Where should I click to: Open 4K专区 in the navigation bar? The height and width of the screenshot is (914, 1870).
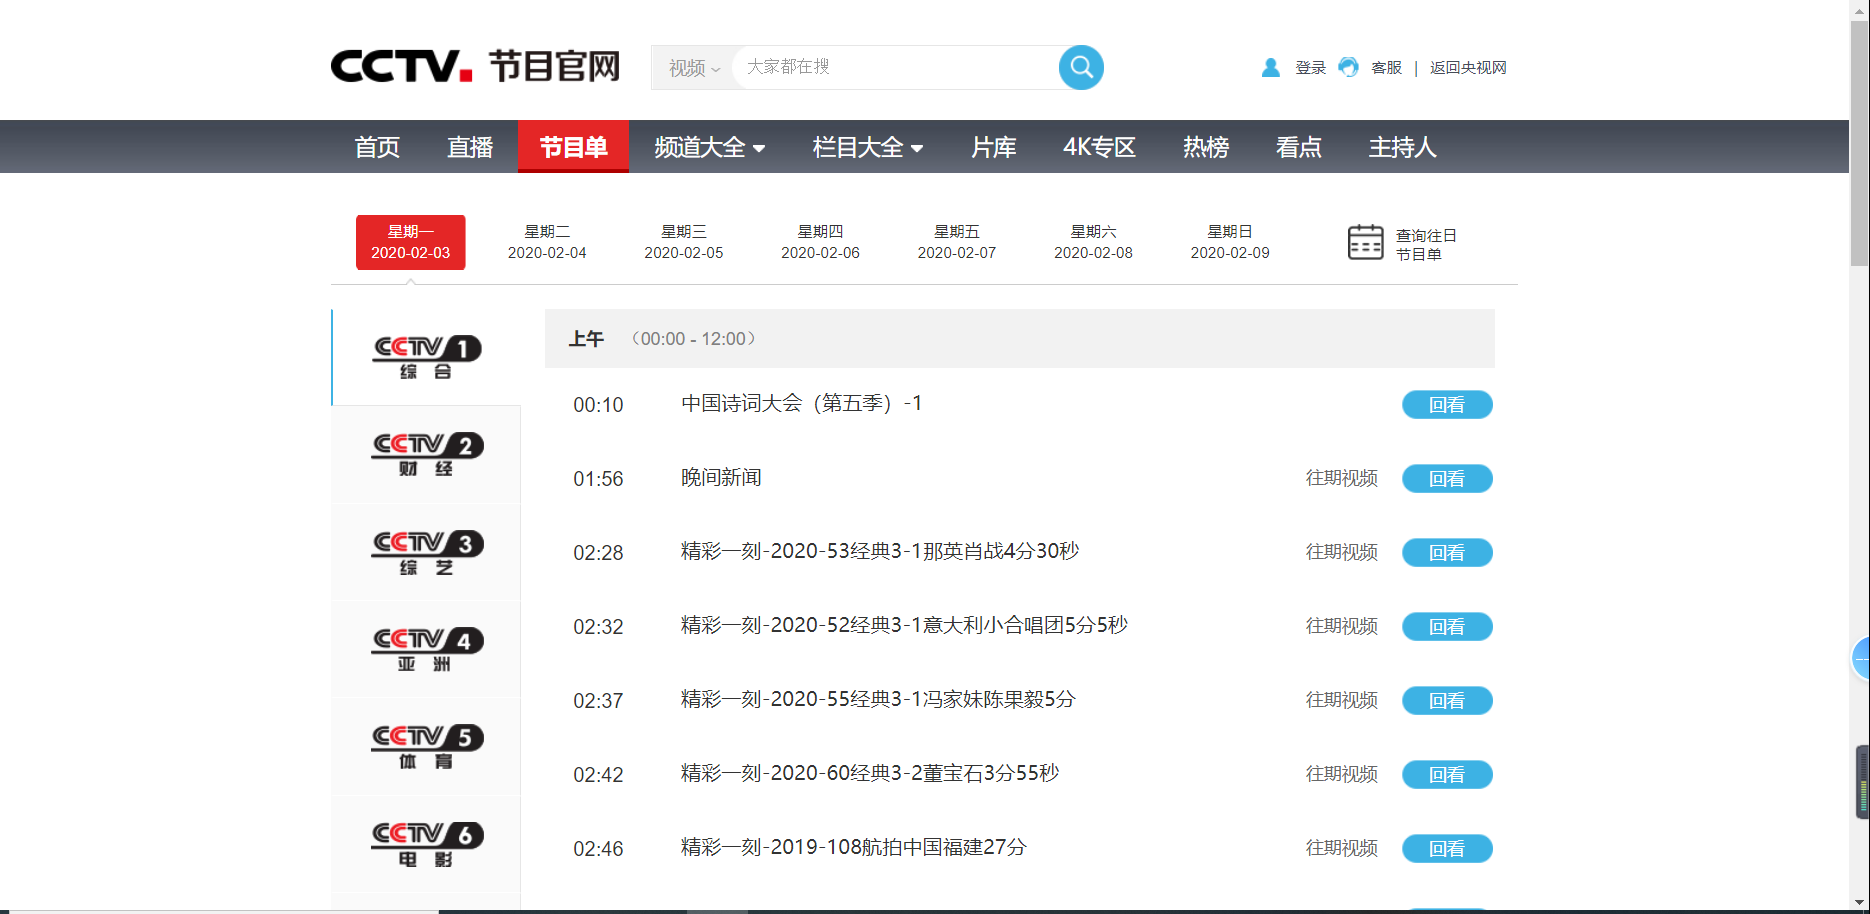[x=1099, y=147]
